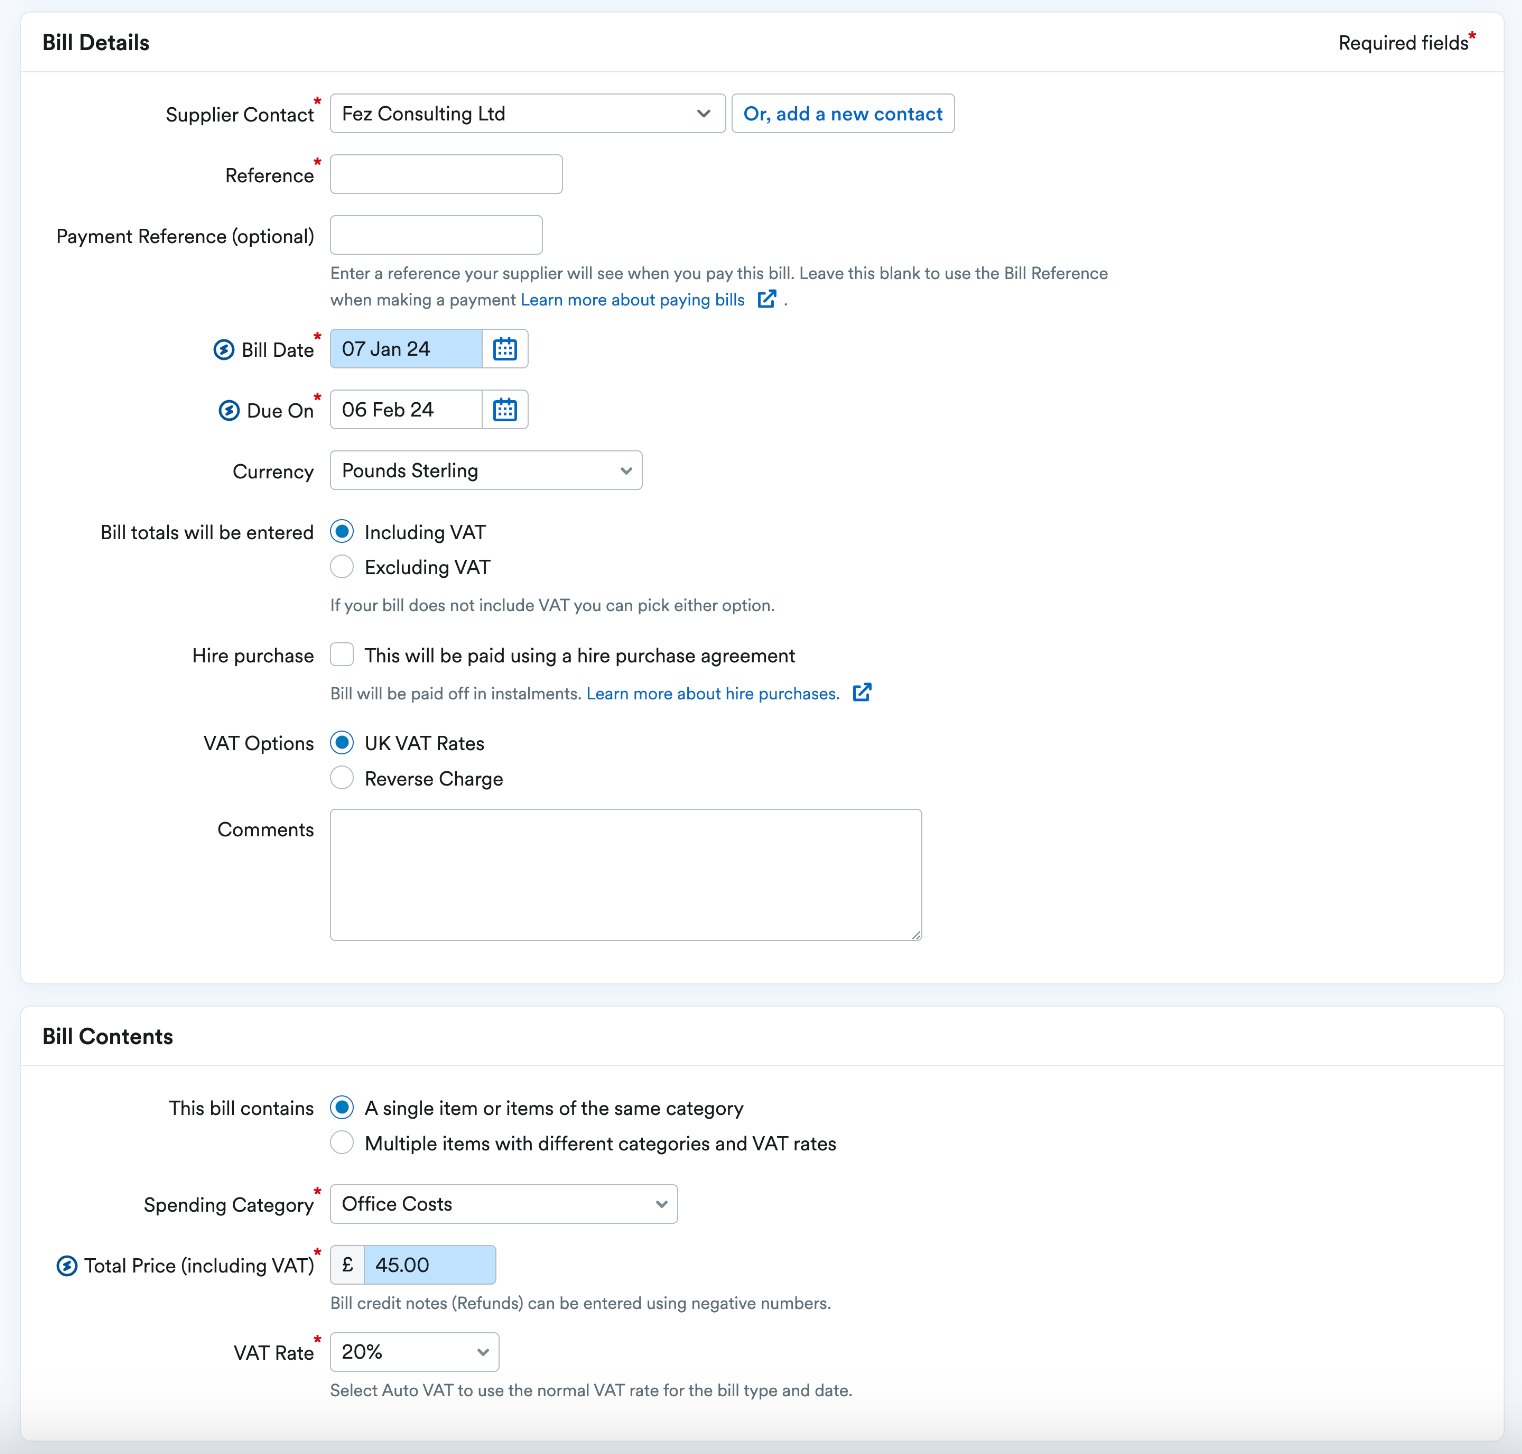The height and width of the screenshot is (1454, 1522).
Task: Click inside the Comments box
Action: [625, 874]
